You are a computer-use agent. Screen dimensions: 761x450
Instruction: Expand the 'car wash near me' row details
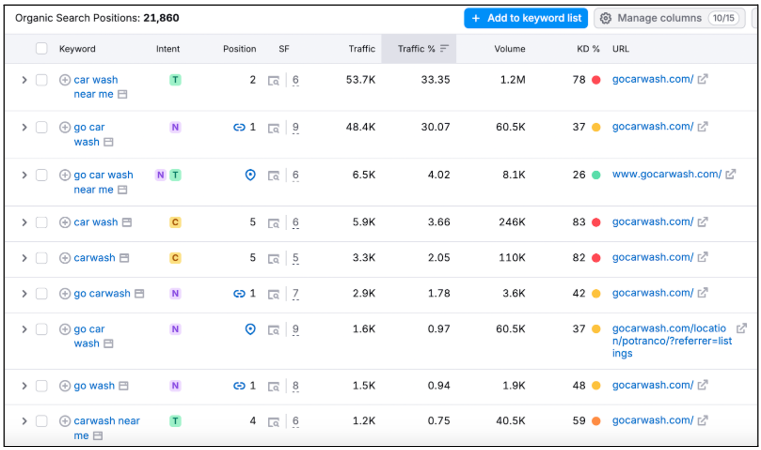click(24, 80)
